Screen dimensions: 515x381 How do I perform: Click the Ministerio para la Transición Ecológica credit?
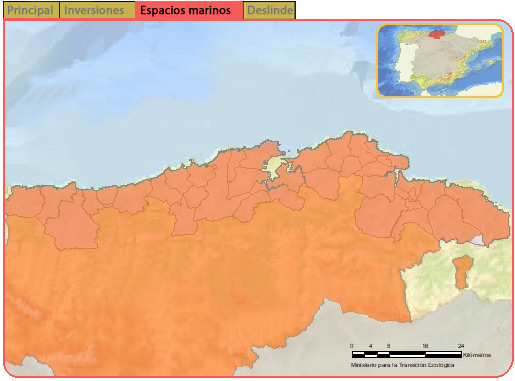point(402,365)
